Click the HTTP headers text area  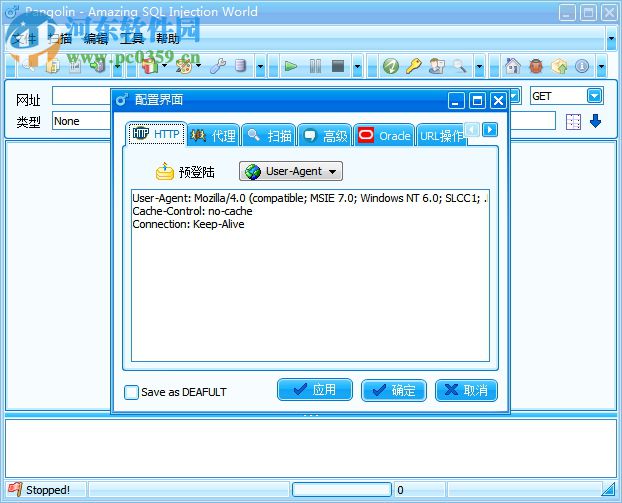310,275
